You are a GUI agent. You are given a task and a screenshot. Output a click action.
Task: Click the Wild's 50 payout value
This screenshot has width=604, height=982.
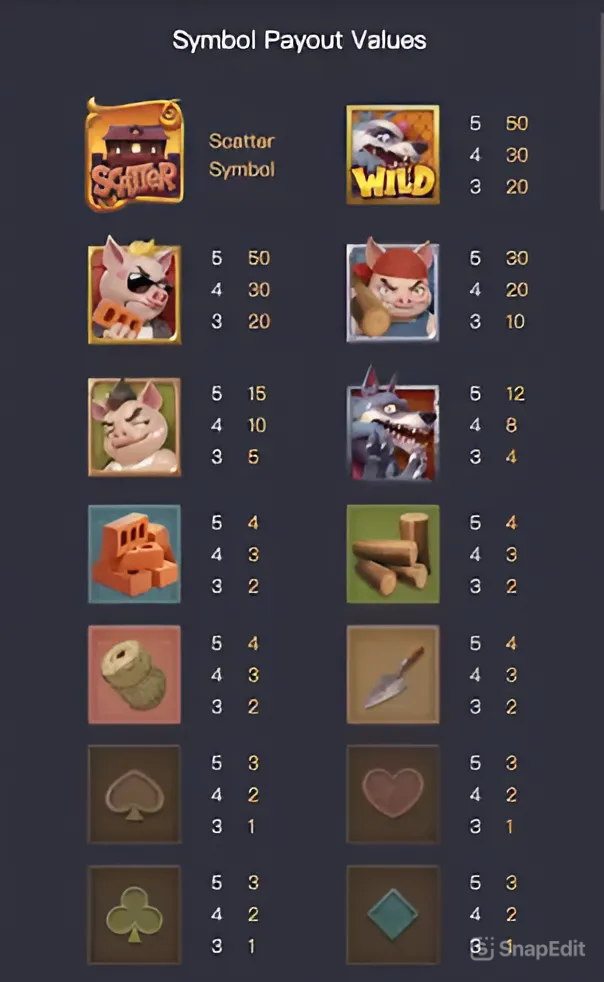point(517,123)
